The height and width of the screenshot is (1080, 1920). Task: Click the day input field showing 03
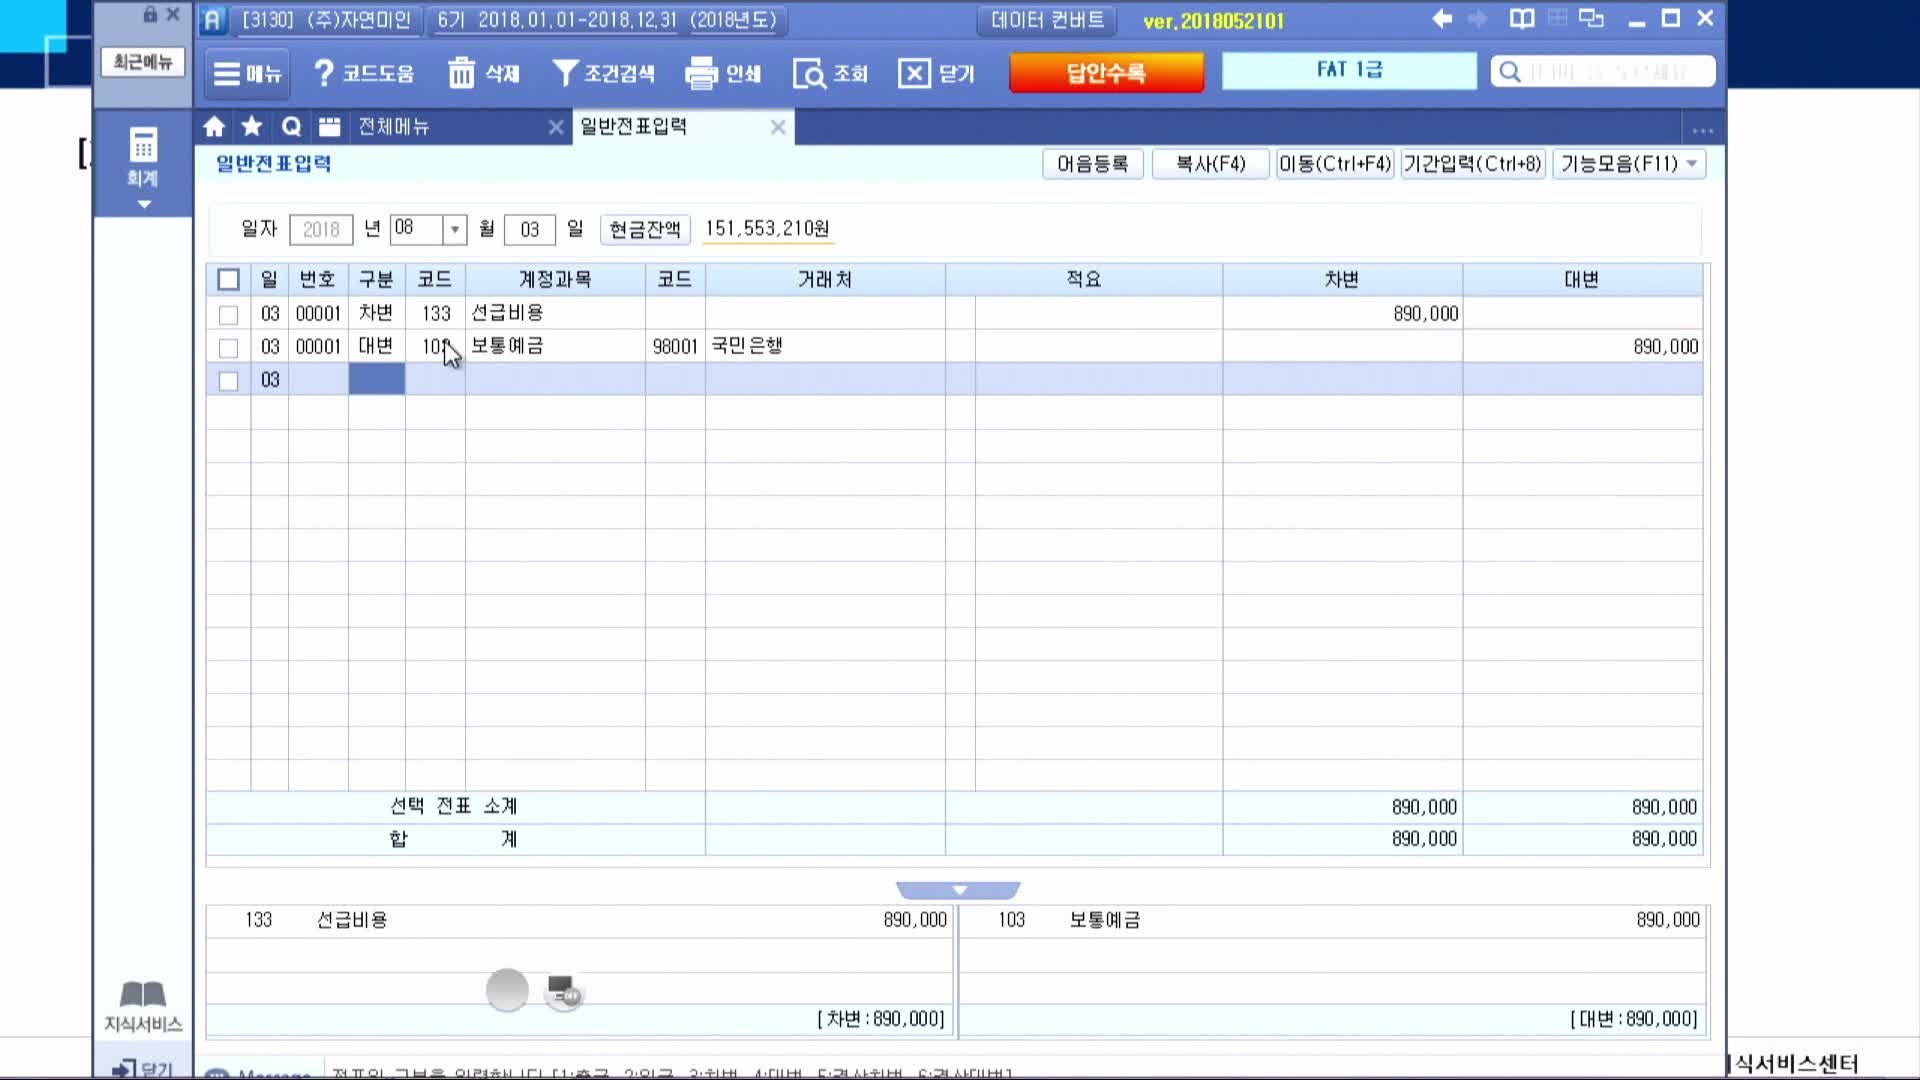tap(530, 230)
